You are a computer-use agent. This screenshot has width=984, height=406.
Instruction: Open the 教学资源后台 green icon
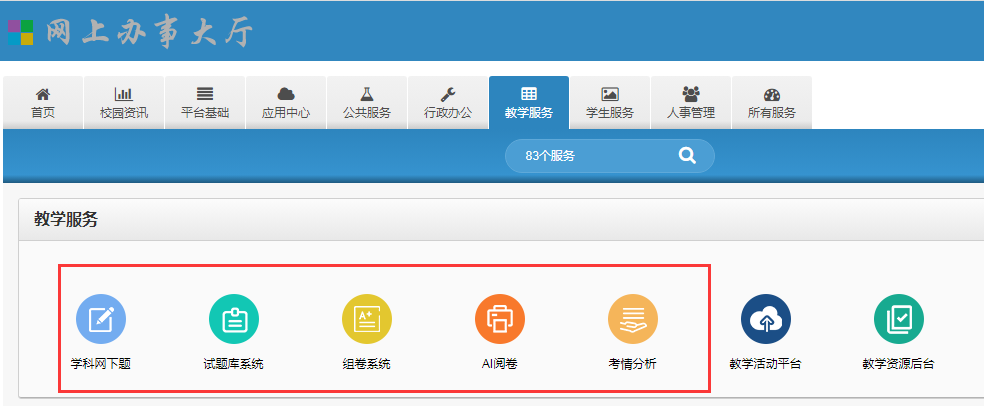[x=899, y=320]
